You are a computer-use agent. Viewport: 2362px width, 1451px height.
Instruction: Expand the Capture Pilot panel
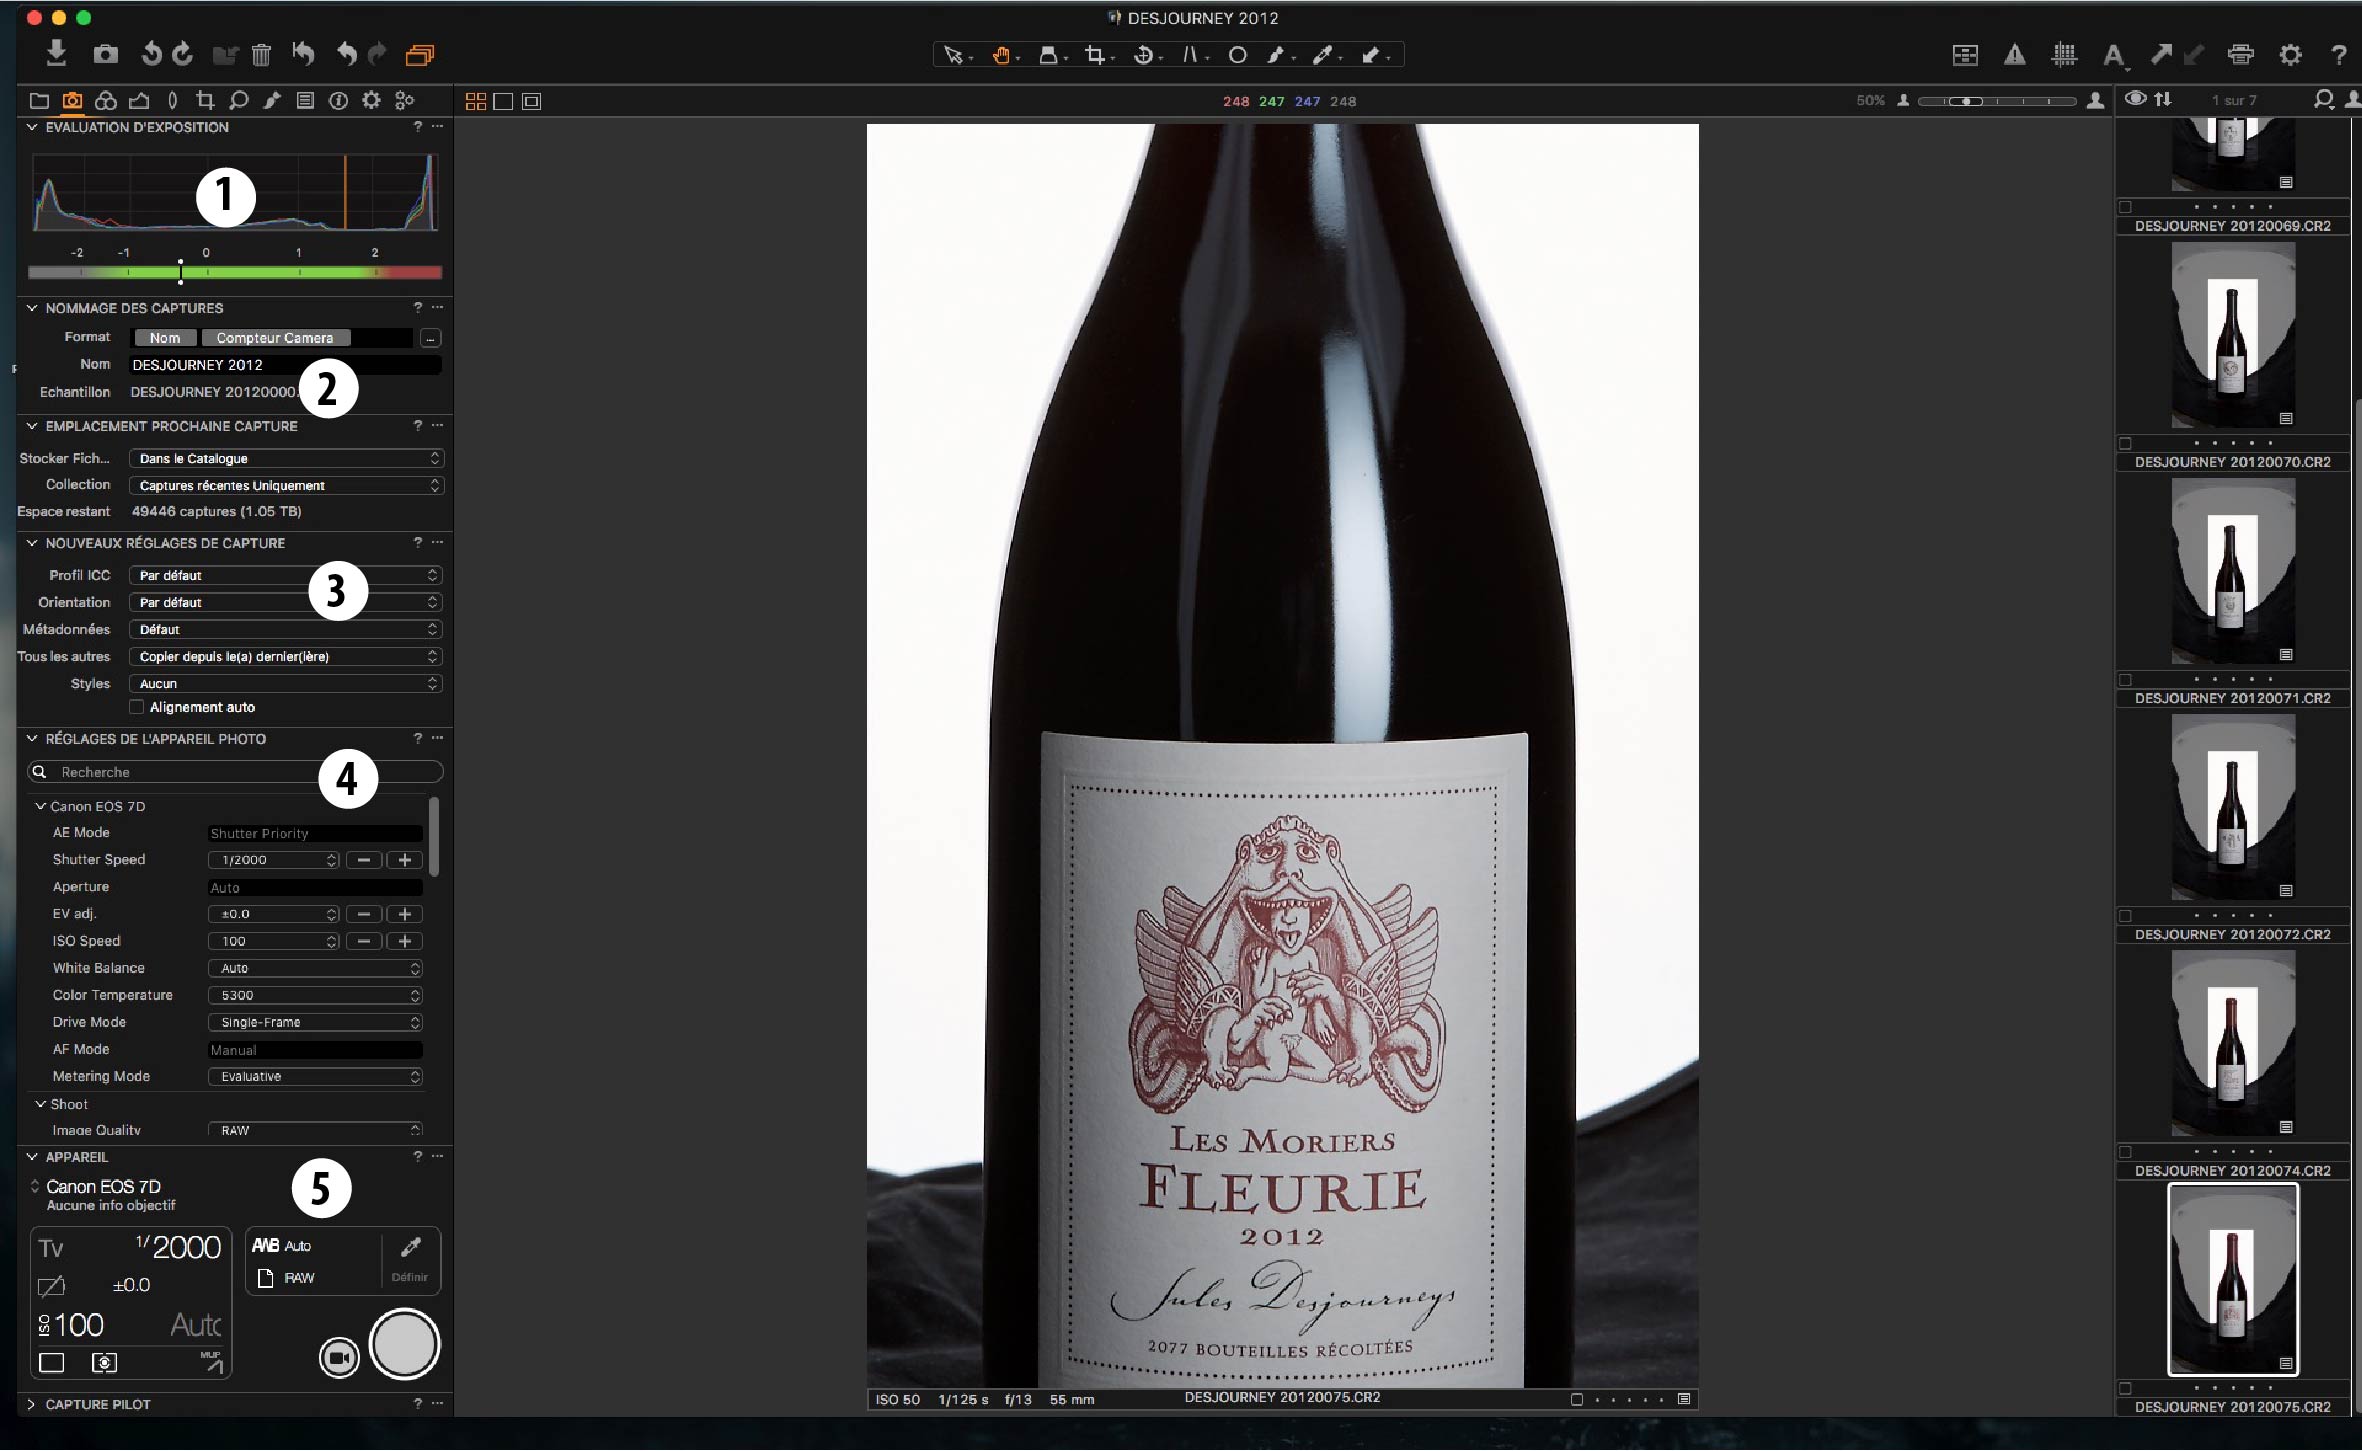[32, 1404]
